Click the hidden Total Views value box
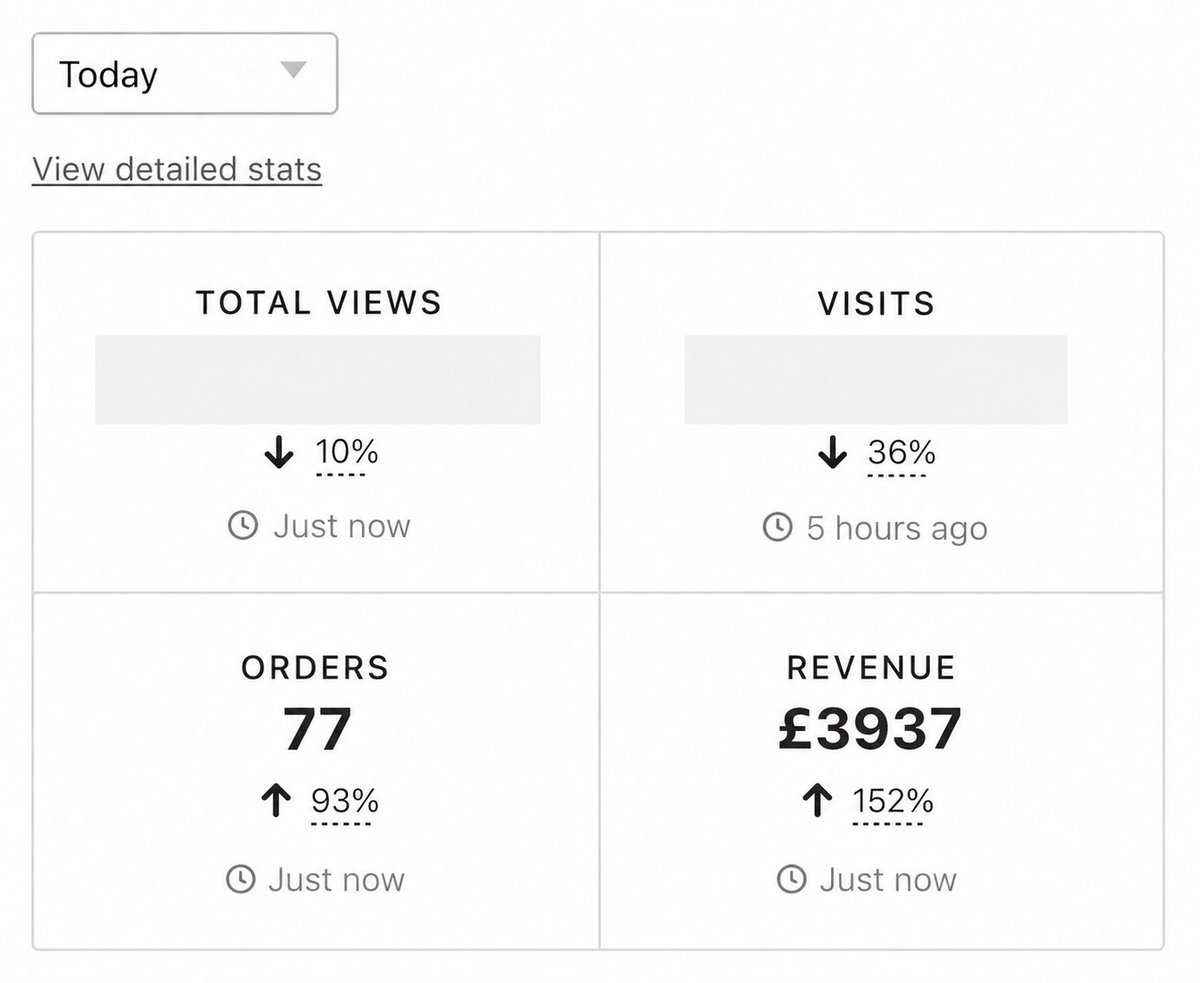 tap(318, 380)
